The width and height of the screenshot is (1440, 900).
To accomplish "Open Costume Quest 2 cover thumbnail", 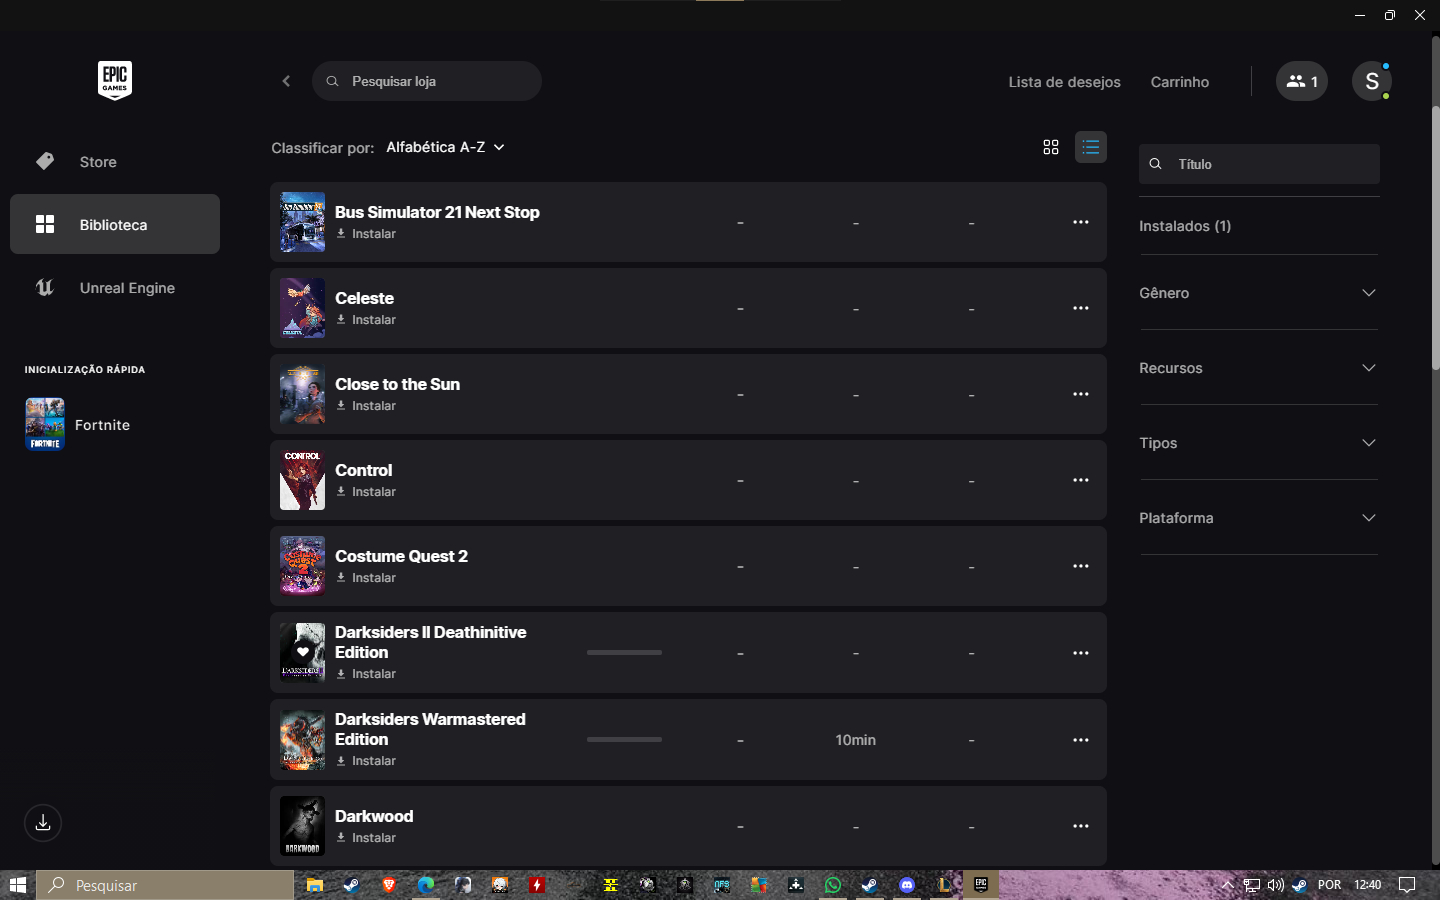I will point(302,566).
